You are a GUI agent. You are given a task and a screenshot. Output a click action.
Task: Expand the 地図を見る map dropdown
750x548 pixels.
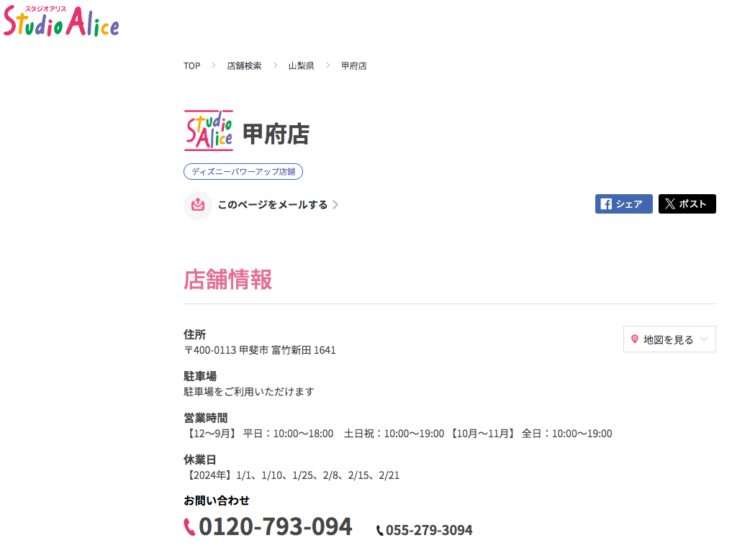(669, 340)
